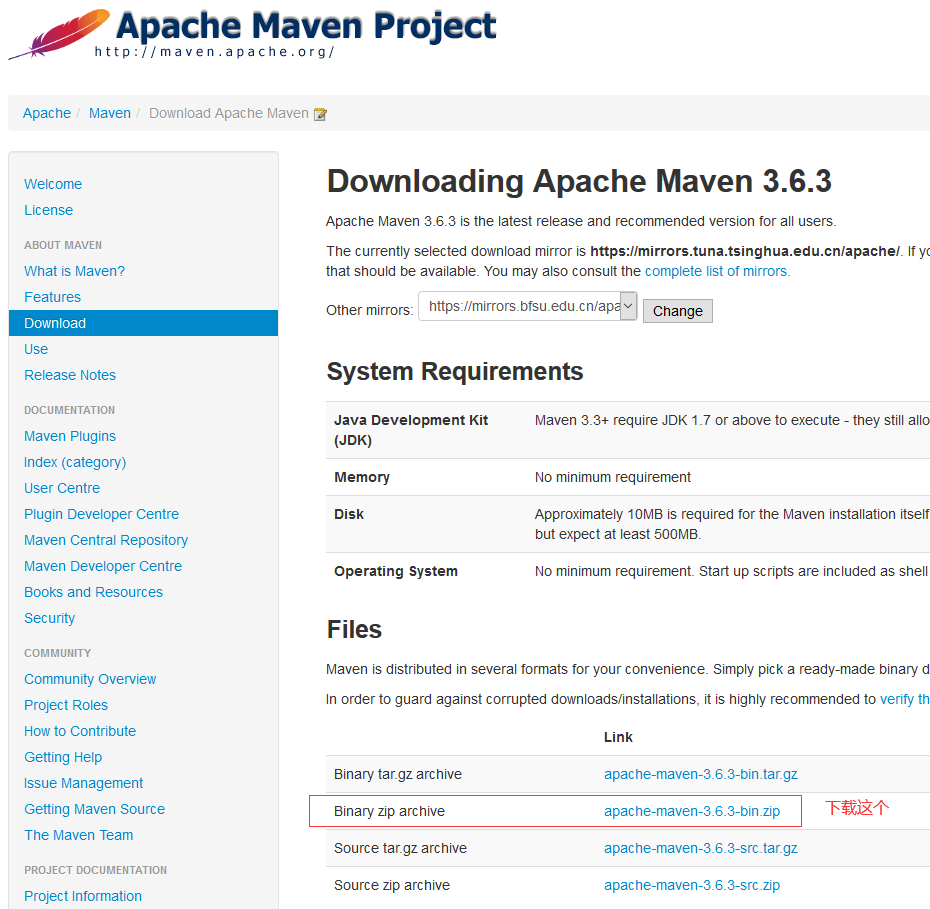
Task: Open Maven Central Repository link
Action: point(106,540)
